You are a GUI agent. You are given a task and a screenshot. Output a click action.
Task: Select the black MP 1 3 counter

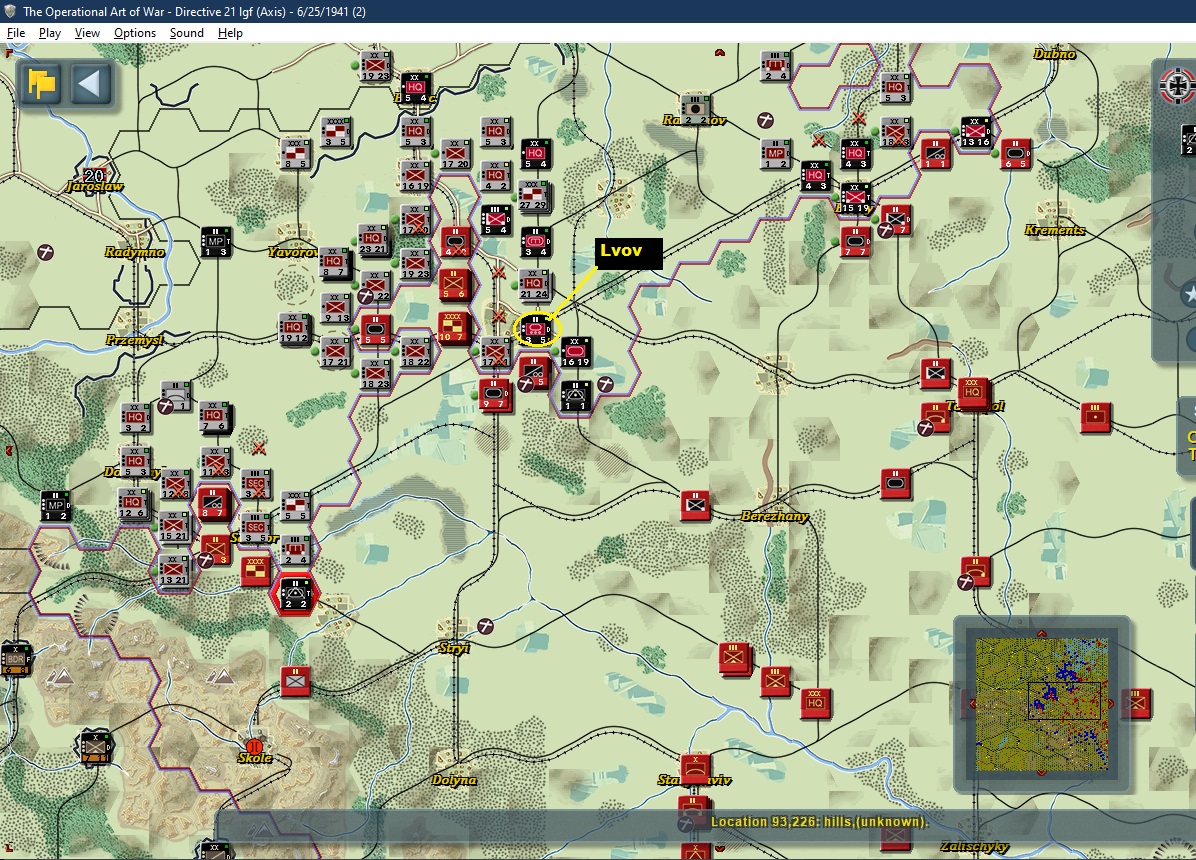coord(215,241)
